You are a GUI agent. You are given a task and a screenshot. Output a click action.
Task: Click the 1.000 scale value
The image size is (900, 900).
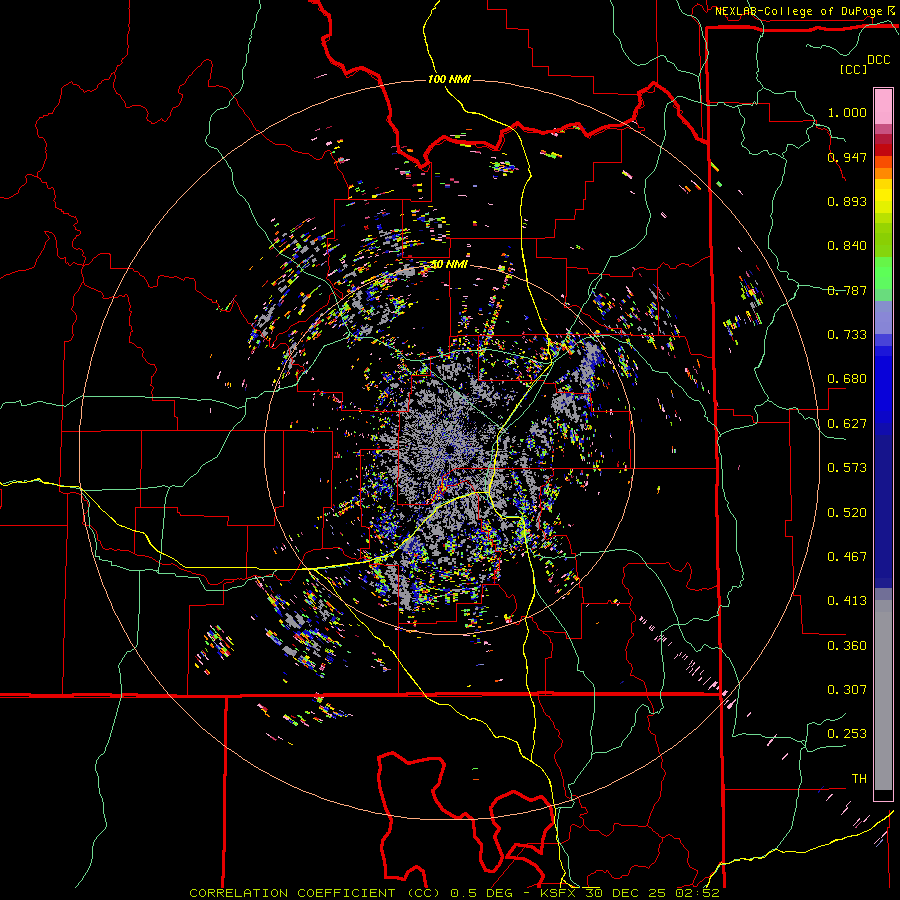(x=847, y=112)
